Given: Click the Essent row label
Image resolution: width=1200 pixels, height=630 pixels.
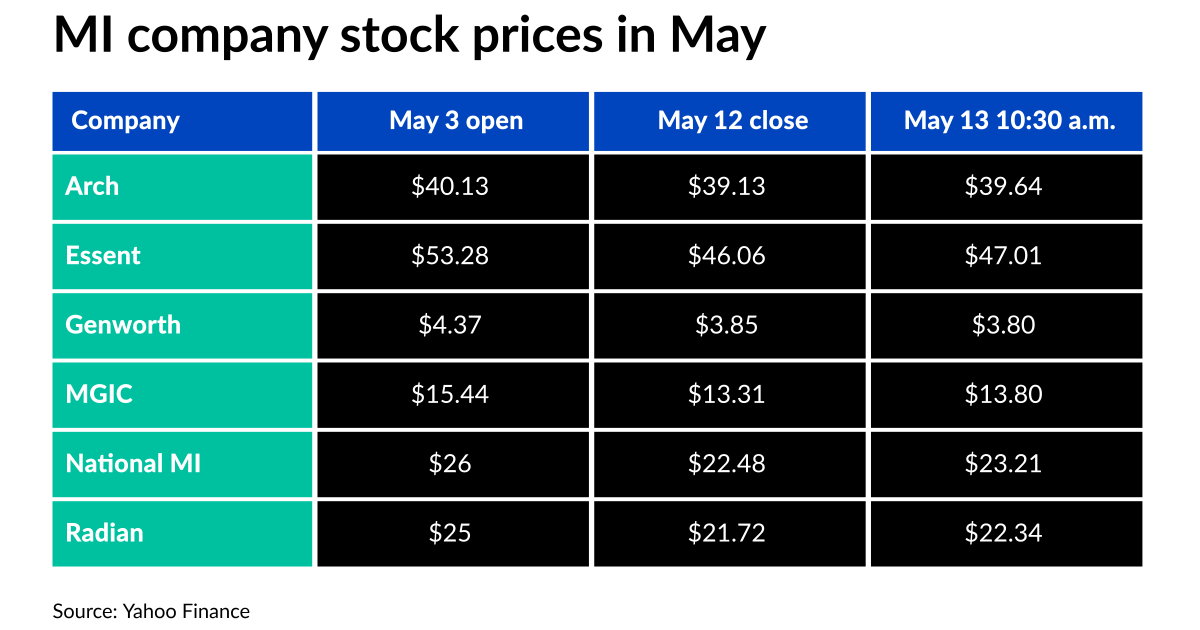Looking at the screenshot, I should (x=103, y=255).
